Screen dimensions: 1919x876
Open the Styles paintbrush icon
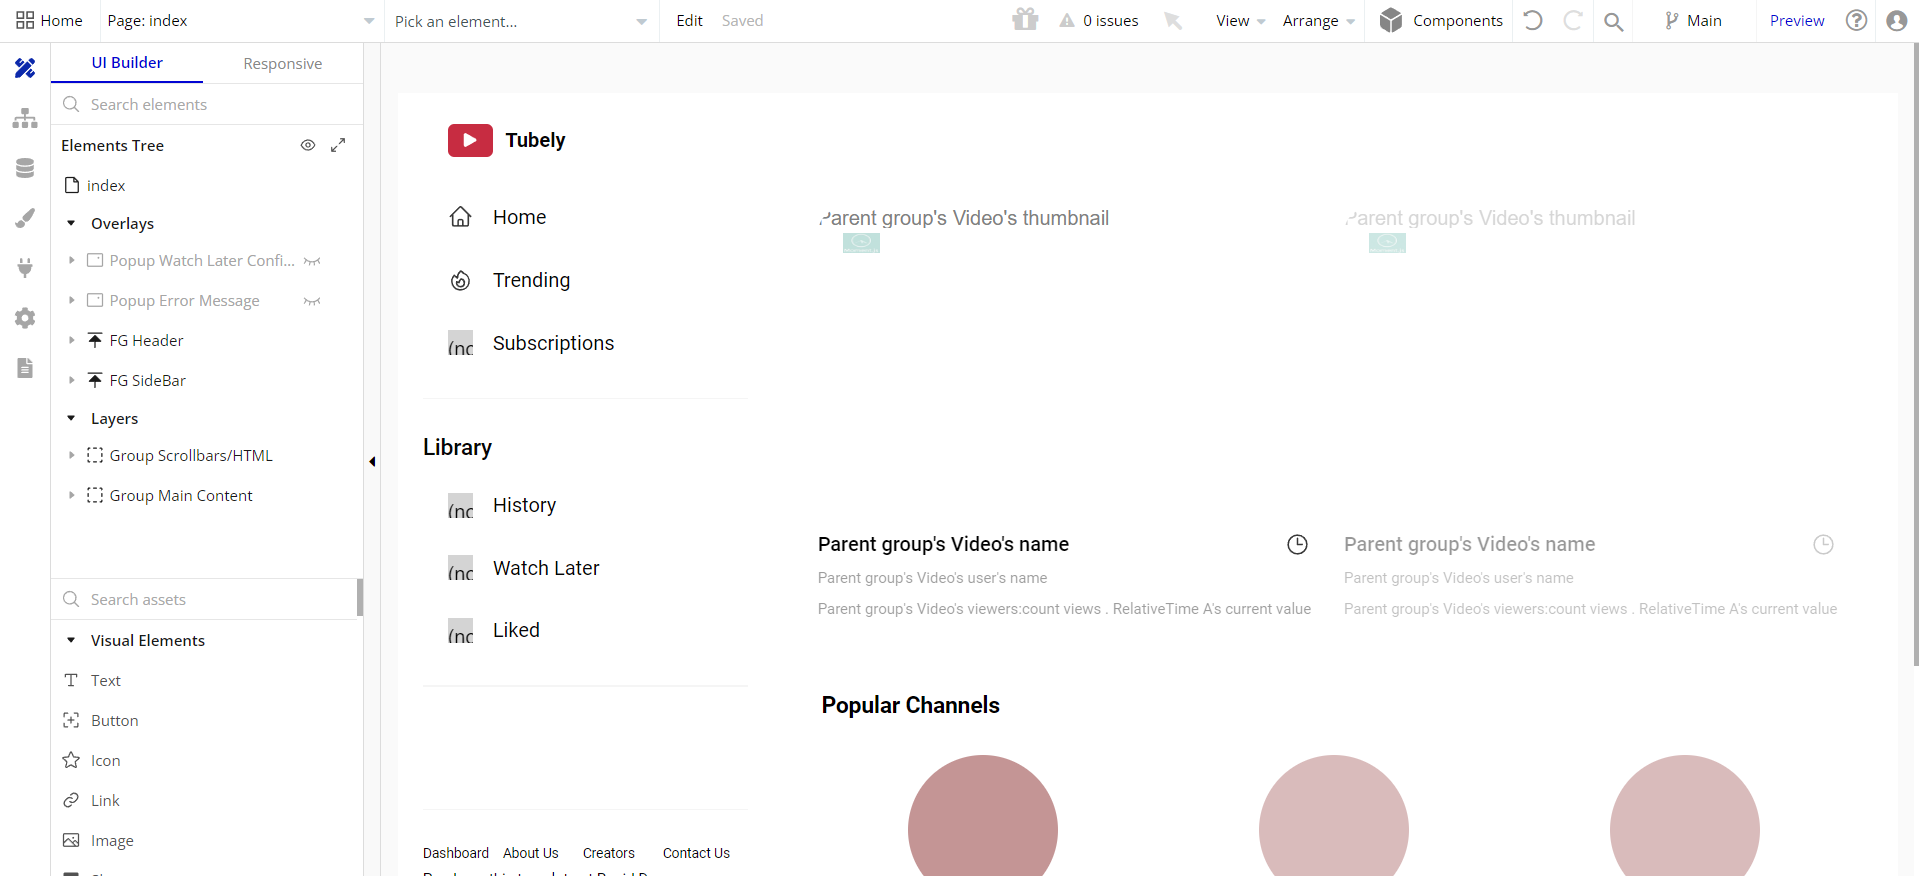coord(25,218)
